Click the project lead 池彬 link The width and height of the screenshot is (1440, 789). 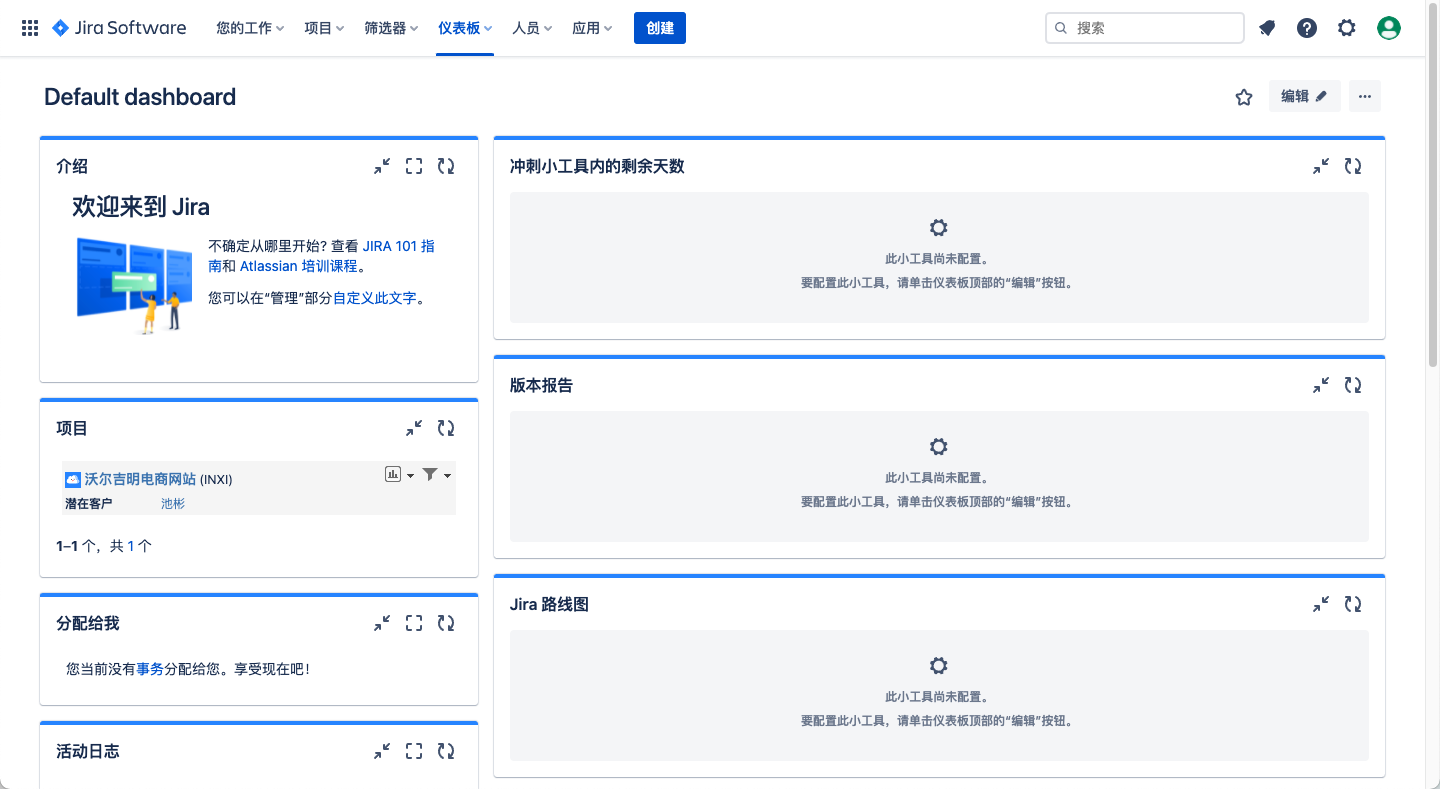(173, 504)
